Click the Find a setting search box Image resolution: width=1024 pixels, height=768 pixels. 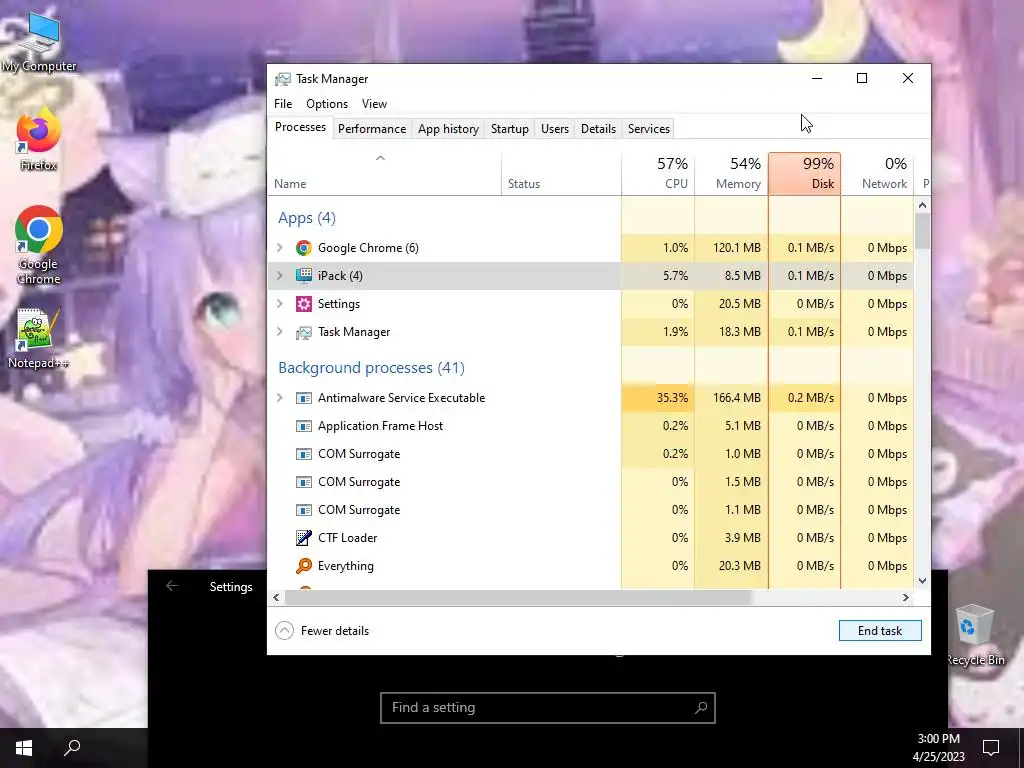tap(548, 708)
